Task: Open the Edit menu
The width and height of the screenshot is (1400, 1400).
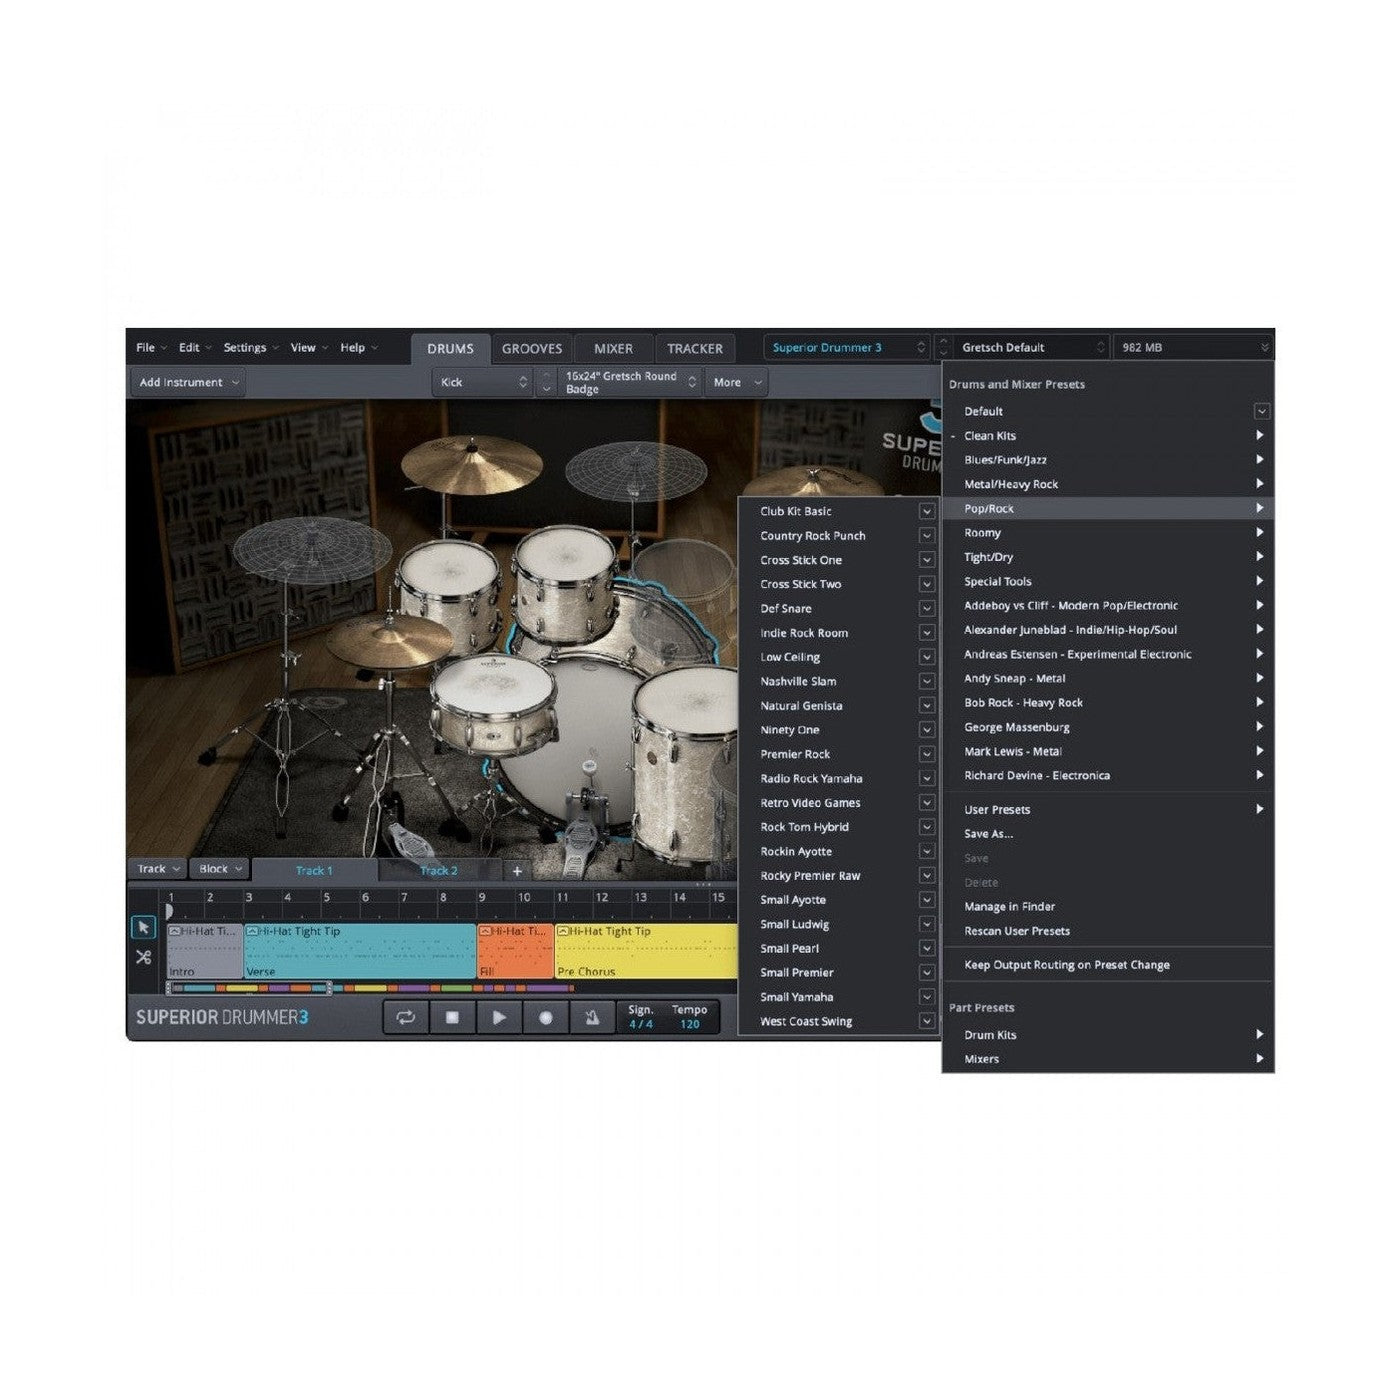Action: point(194,348)
